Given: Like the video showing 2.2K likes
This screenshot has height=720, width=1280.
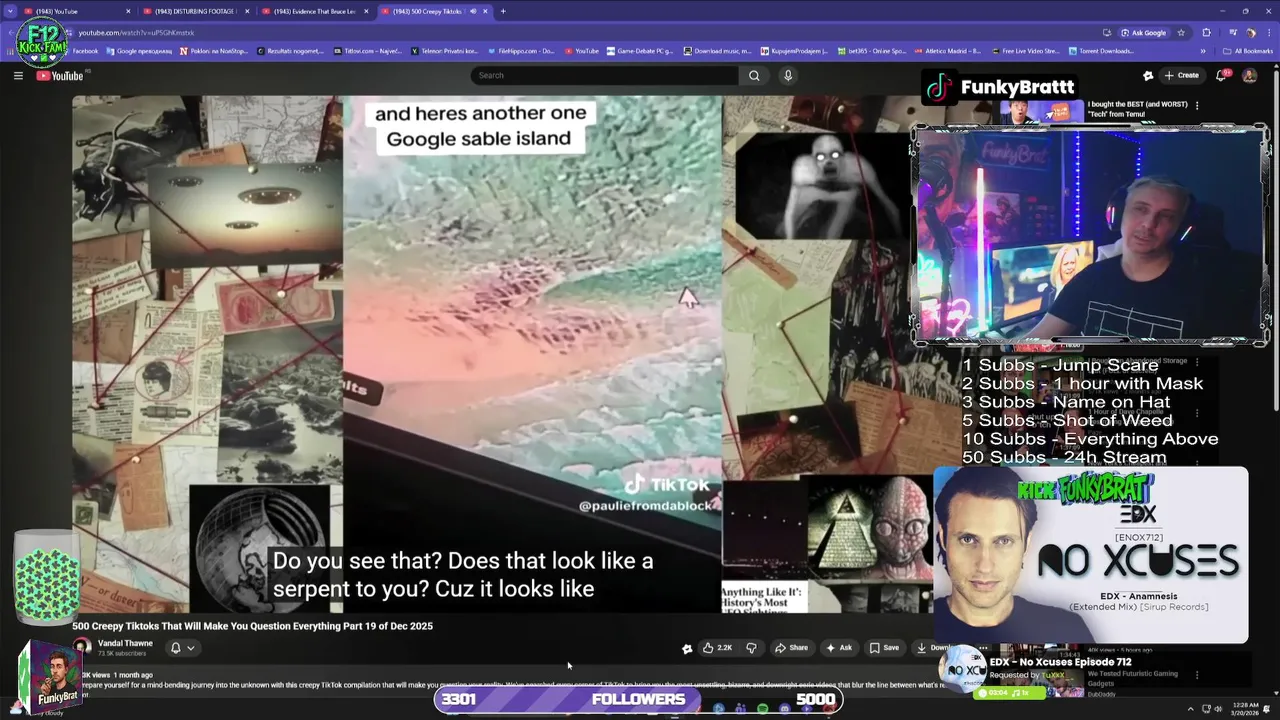Looking at the screenshot, I should [718, 648].
